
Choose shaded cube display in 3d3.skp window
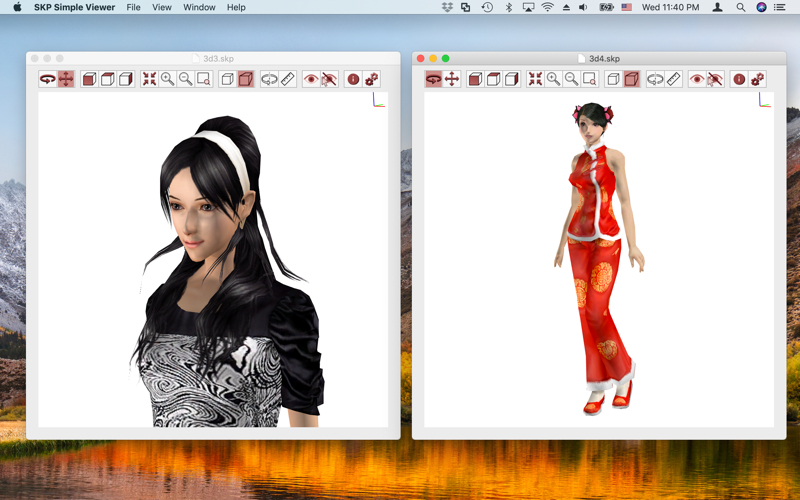[x=245, y=79]
